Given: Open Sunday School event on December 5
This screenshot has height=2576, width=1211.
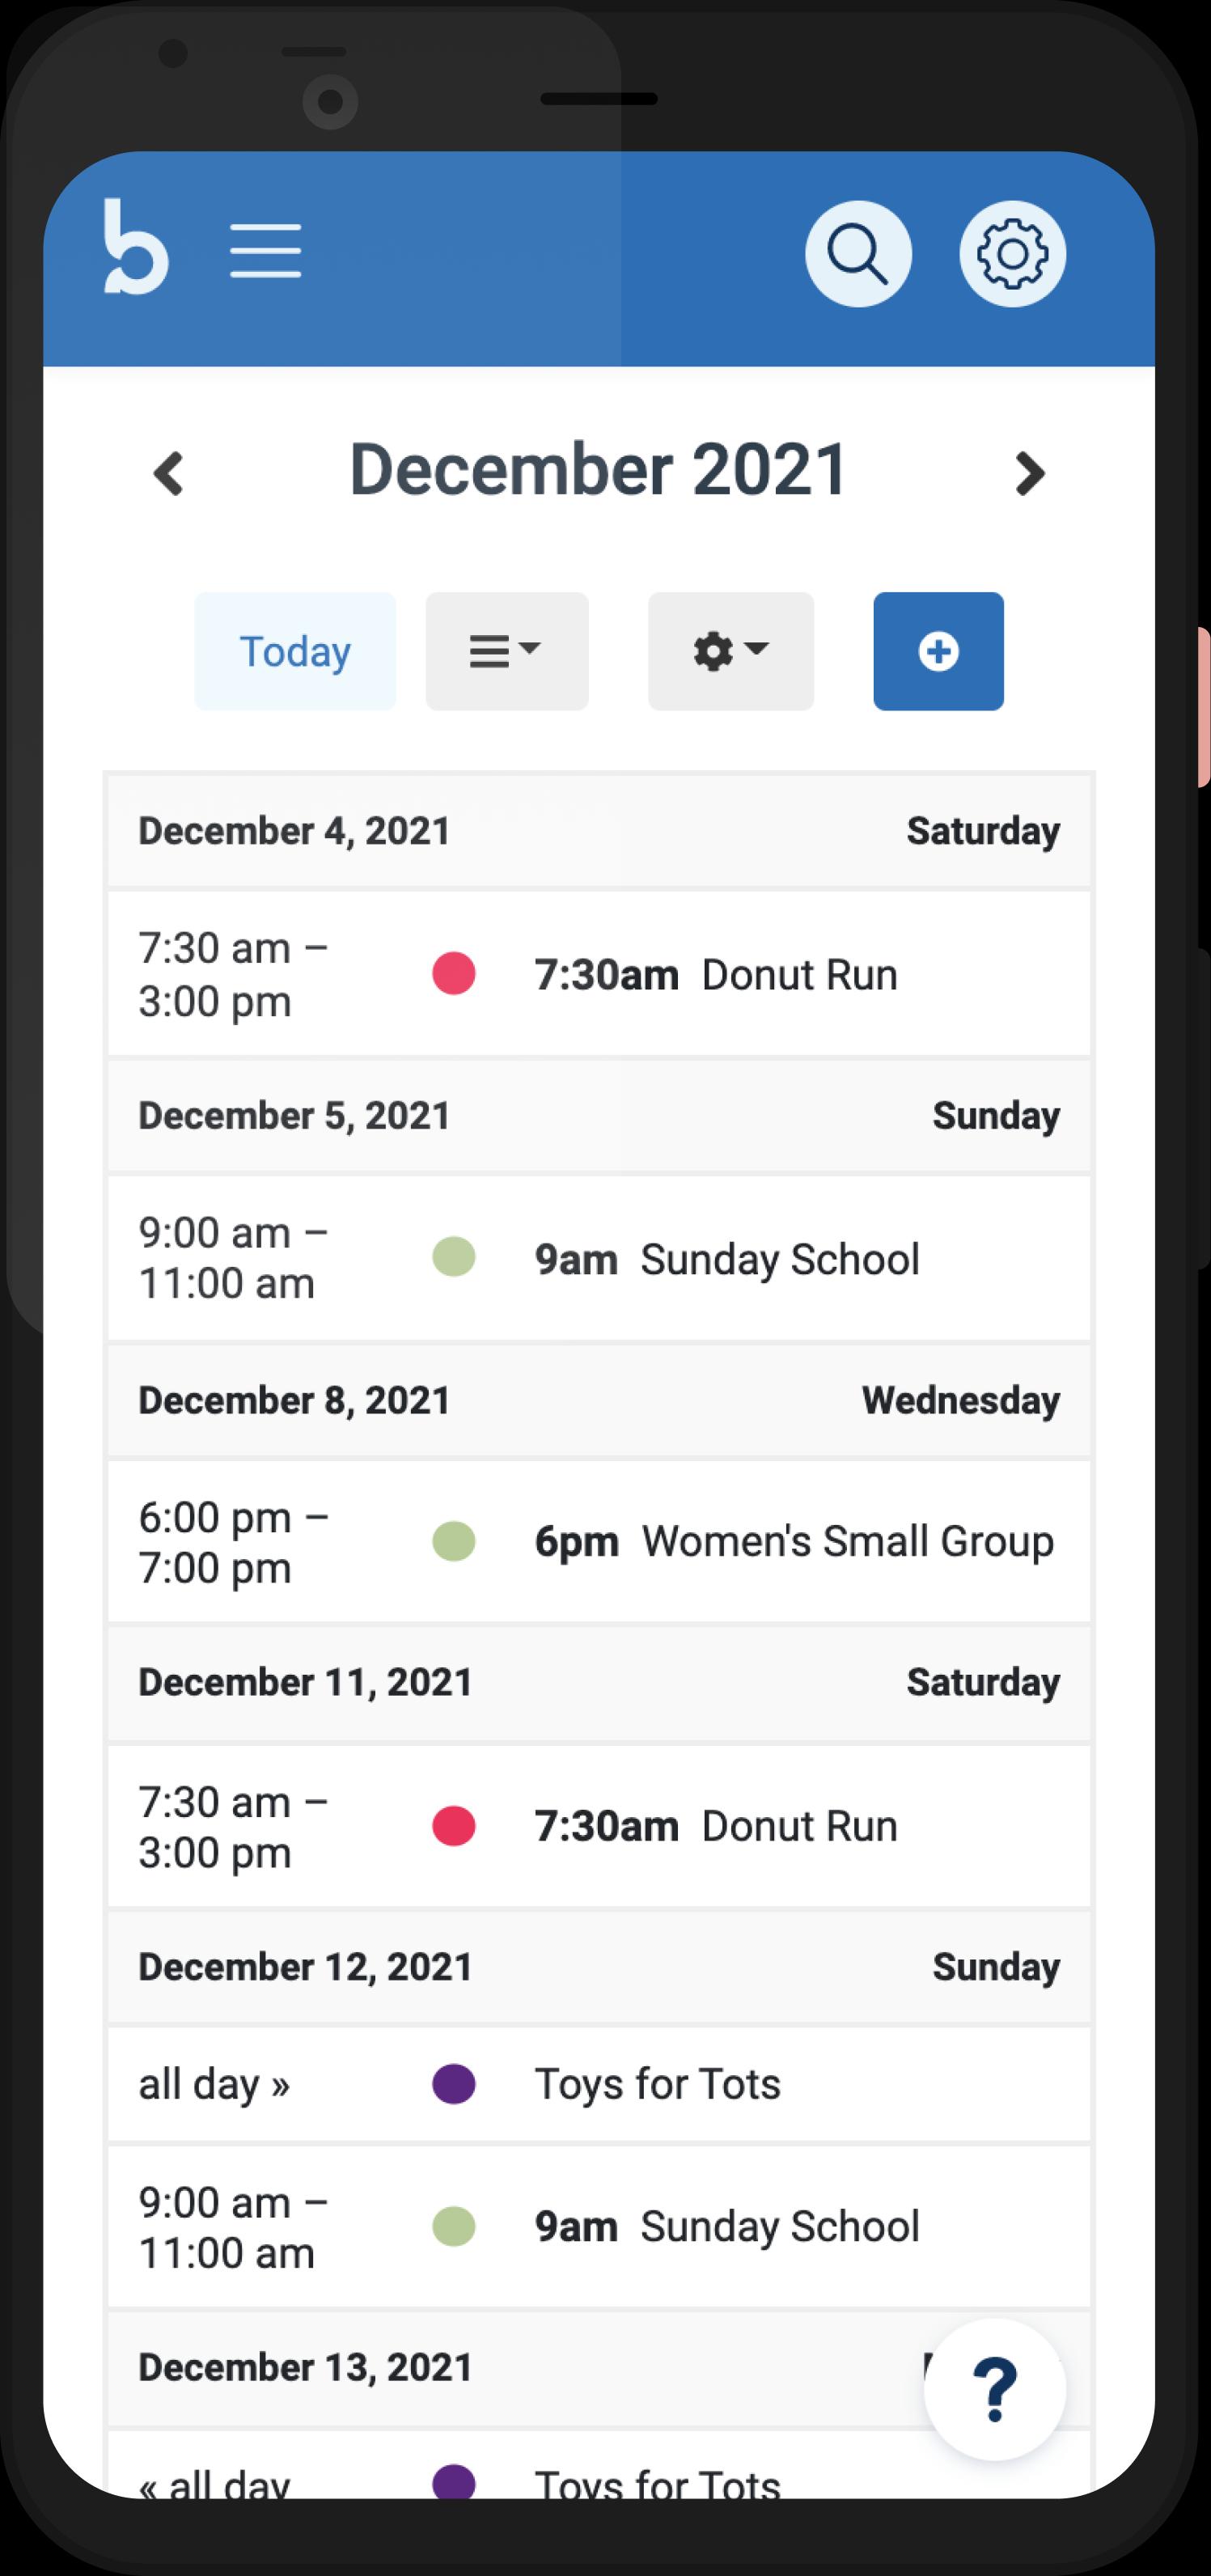Looking at the screenshot, I should tap(779, 1260).
